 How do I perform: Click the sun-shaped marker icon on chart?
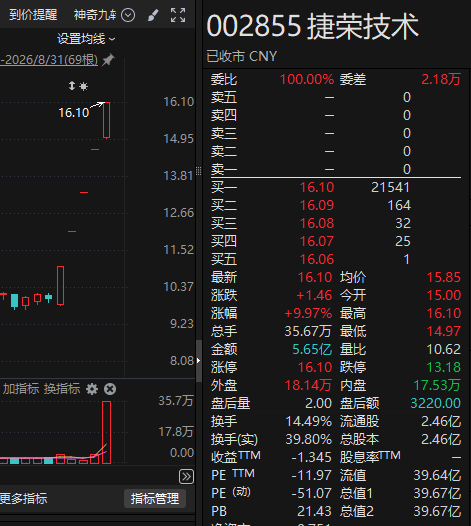tap(83, 87)
